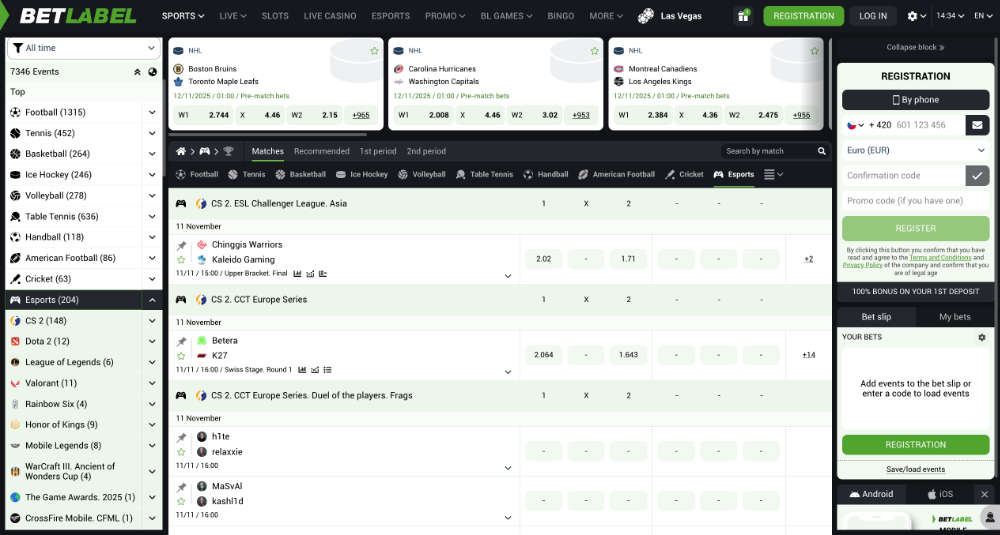Click the phone number input field

929,125
